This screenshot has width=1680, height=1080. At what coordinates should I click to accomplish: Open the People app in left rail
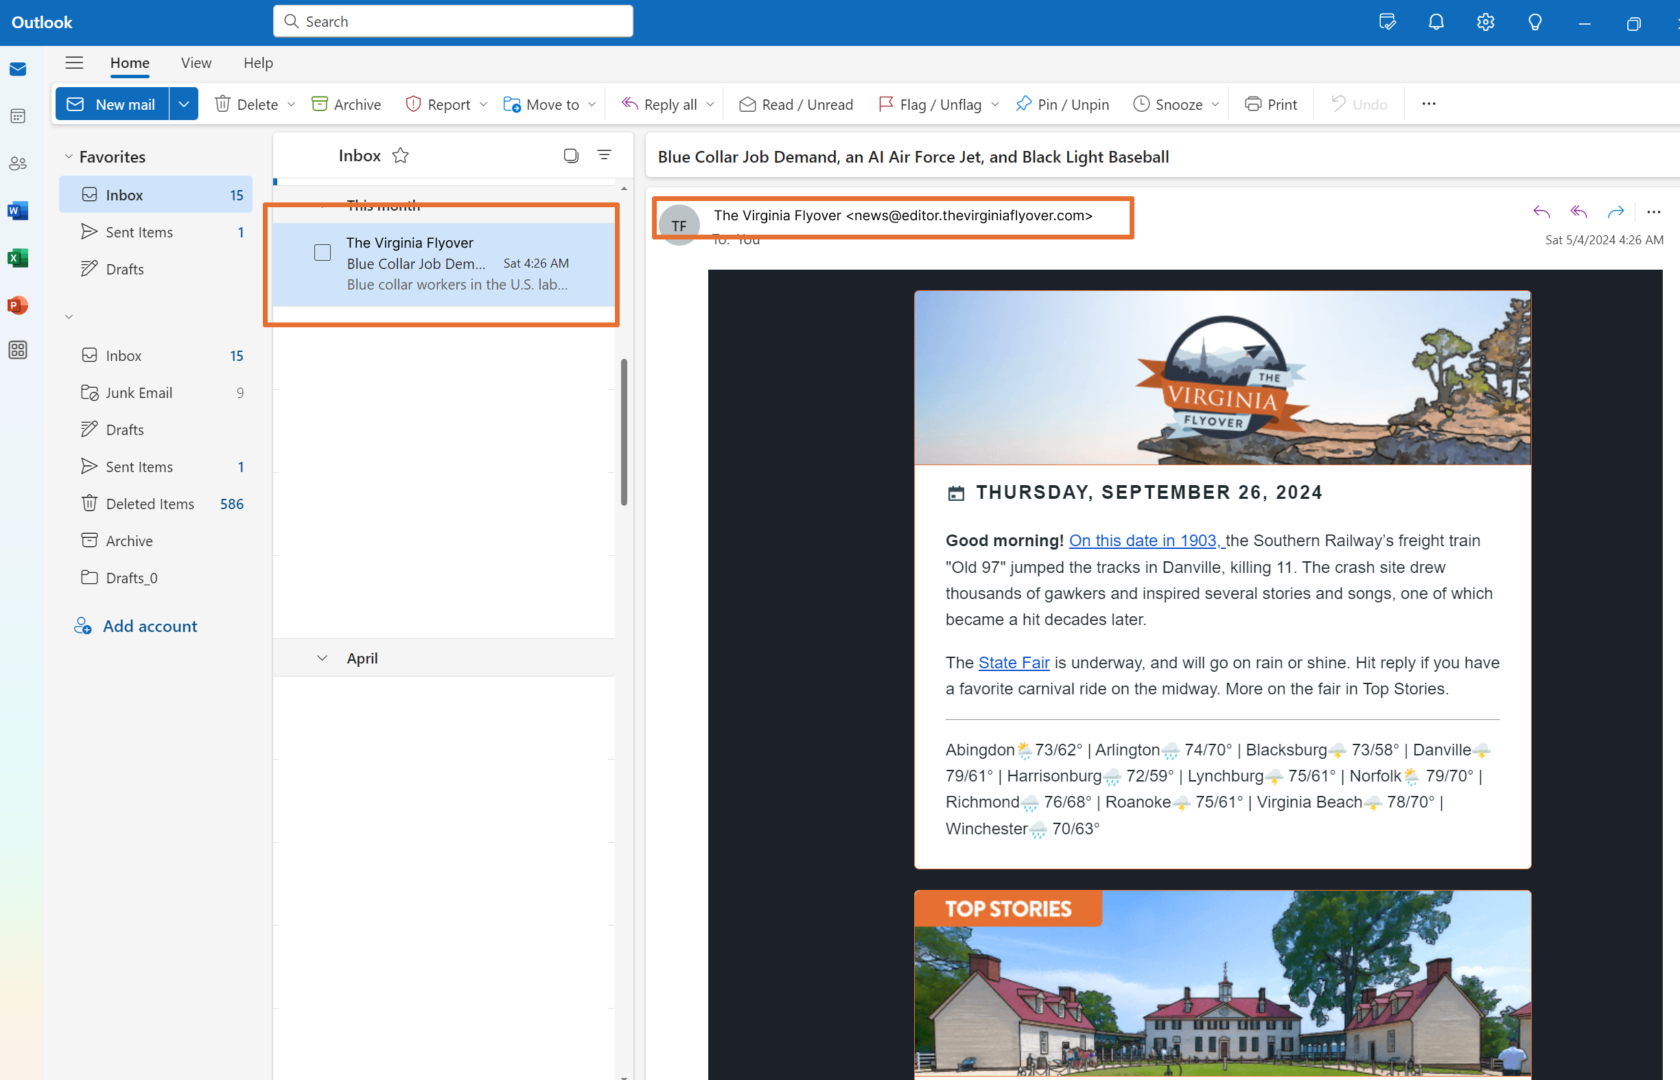18,163
